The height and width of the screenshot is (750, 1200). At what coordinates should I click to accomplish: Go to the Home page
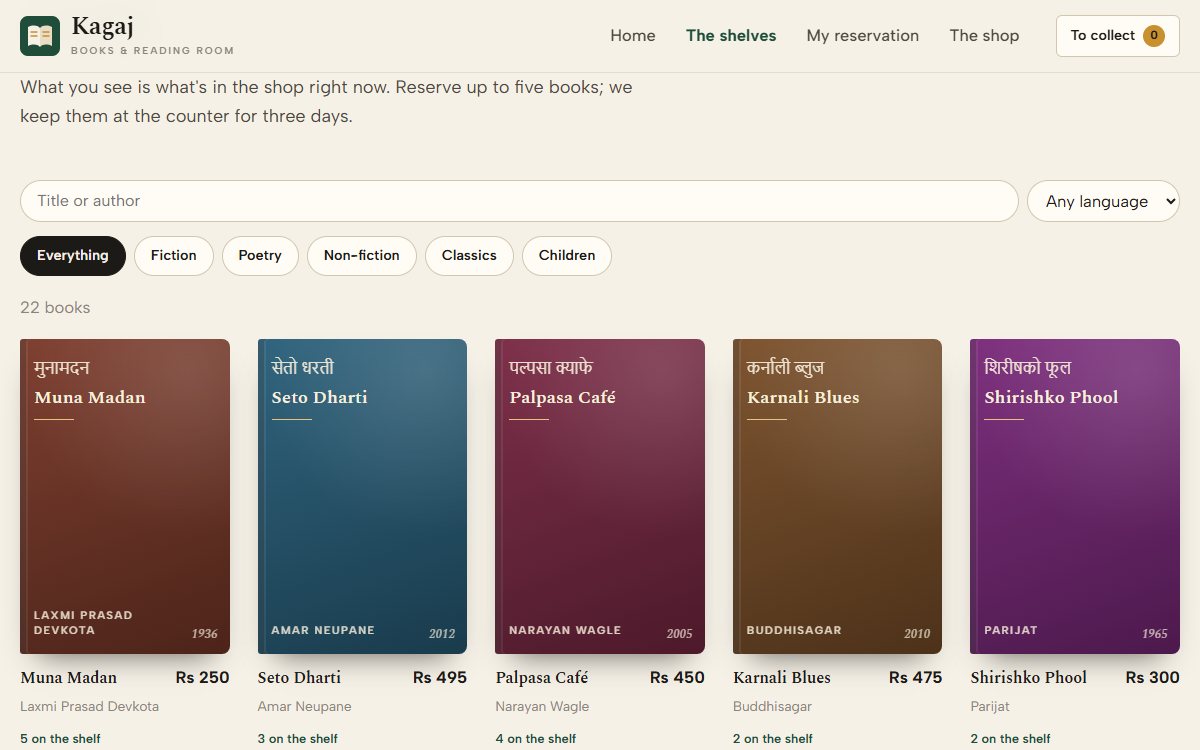tap(633, 36)
